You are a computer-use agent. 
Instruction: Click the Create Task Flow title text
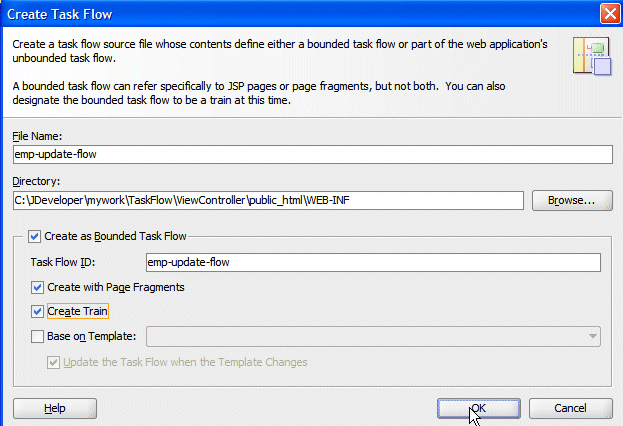60,14
